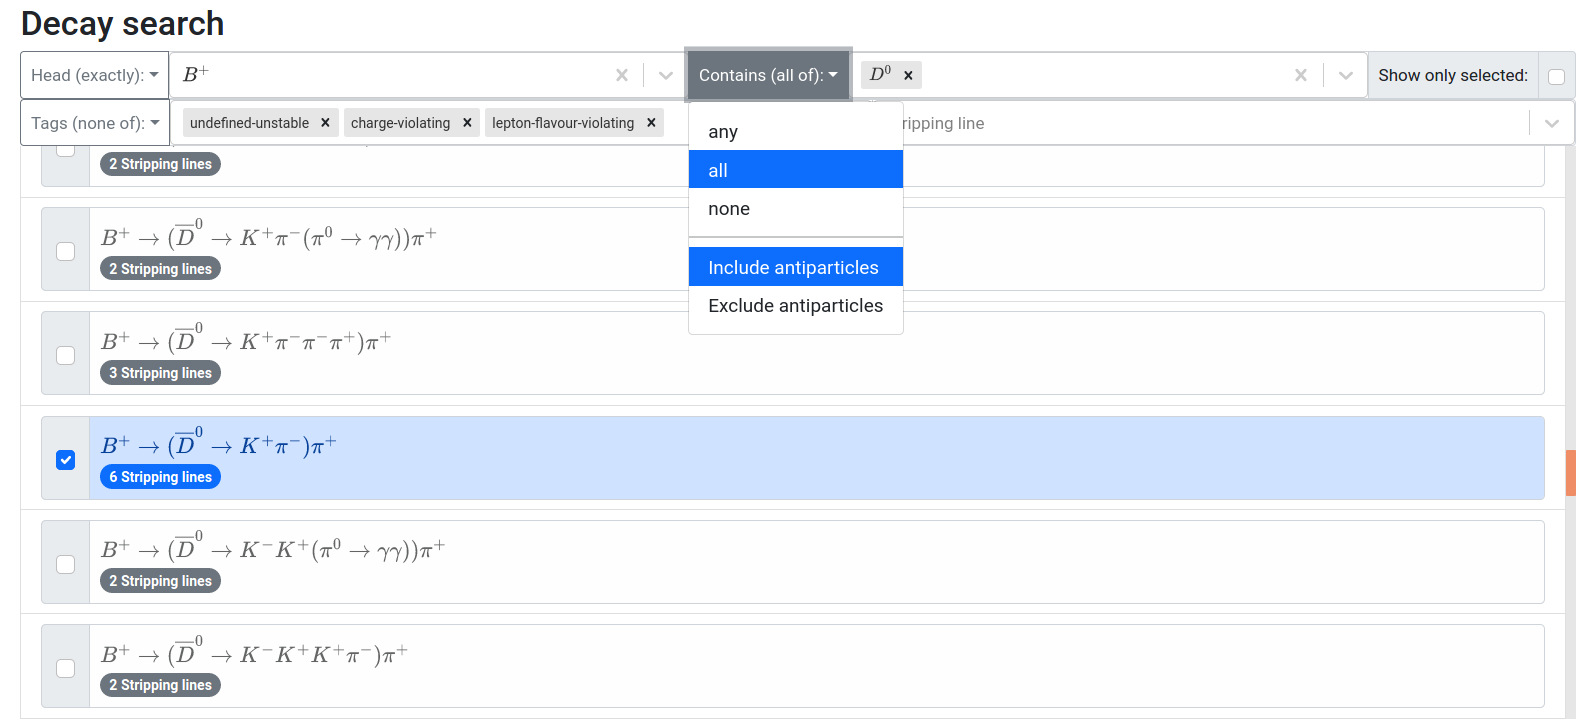The image size is (1588, 719).
Task: Select Exclude antiparticles option
Action: click(795, 306)
